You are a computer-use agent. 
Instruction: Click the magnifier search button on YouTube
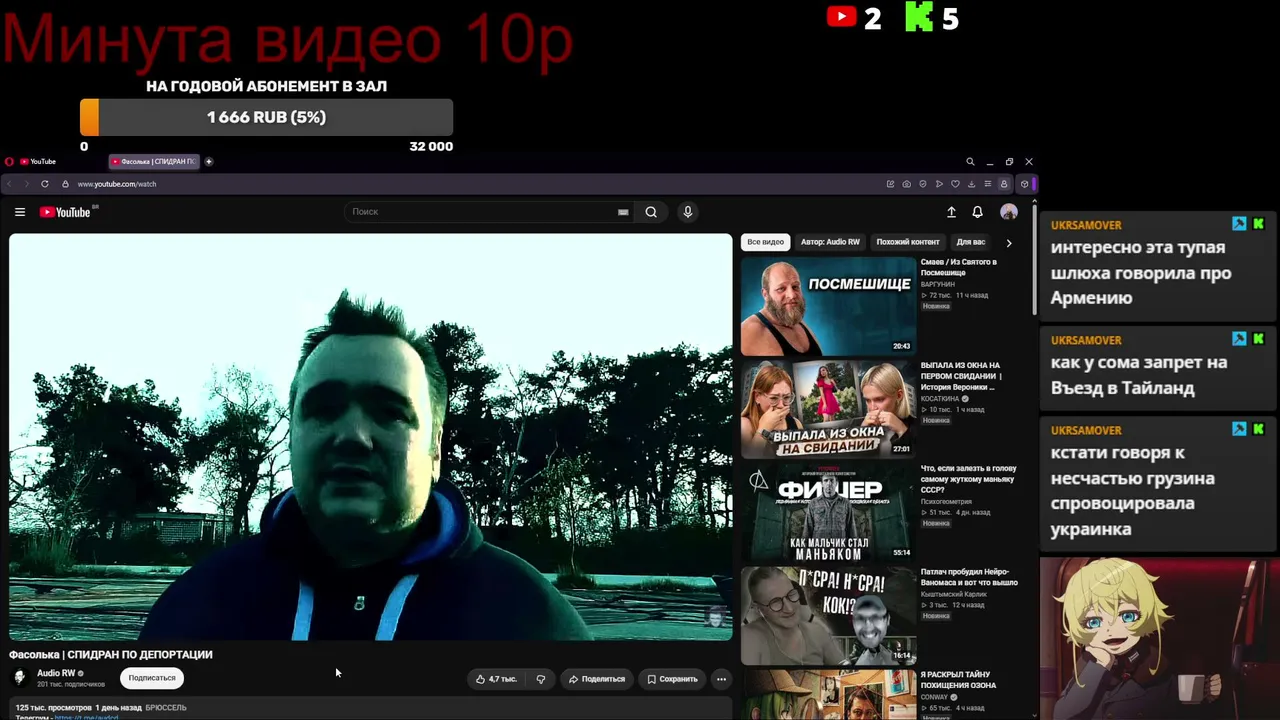point(651,212)
